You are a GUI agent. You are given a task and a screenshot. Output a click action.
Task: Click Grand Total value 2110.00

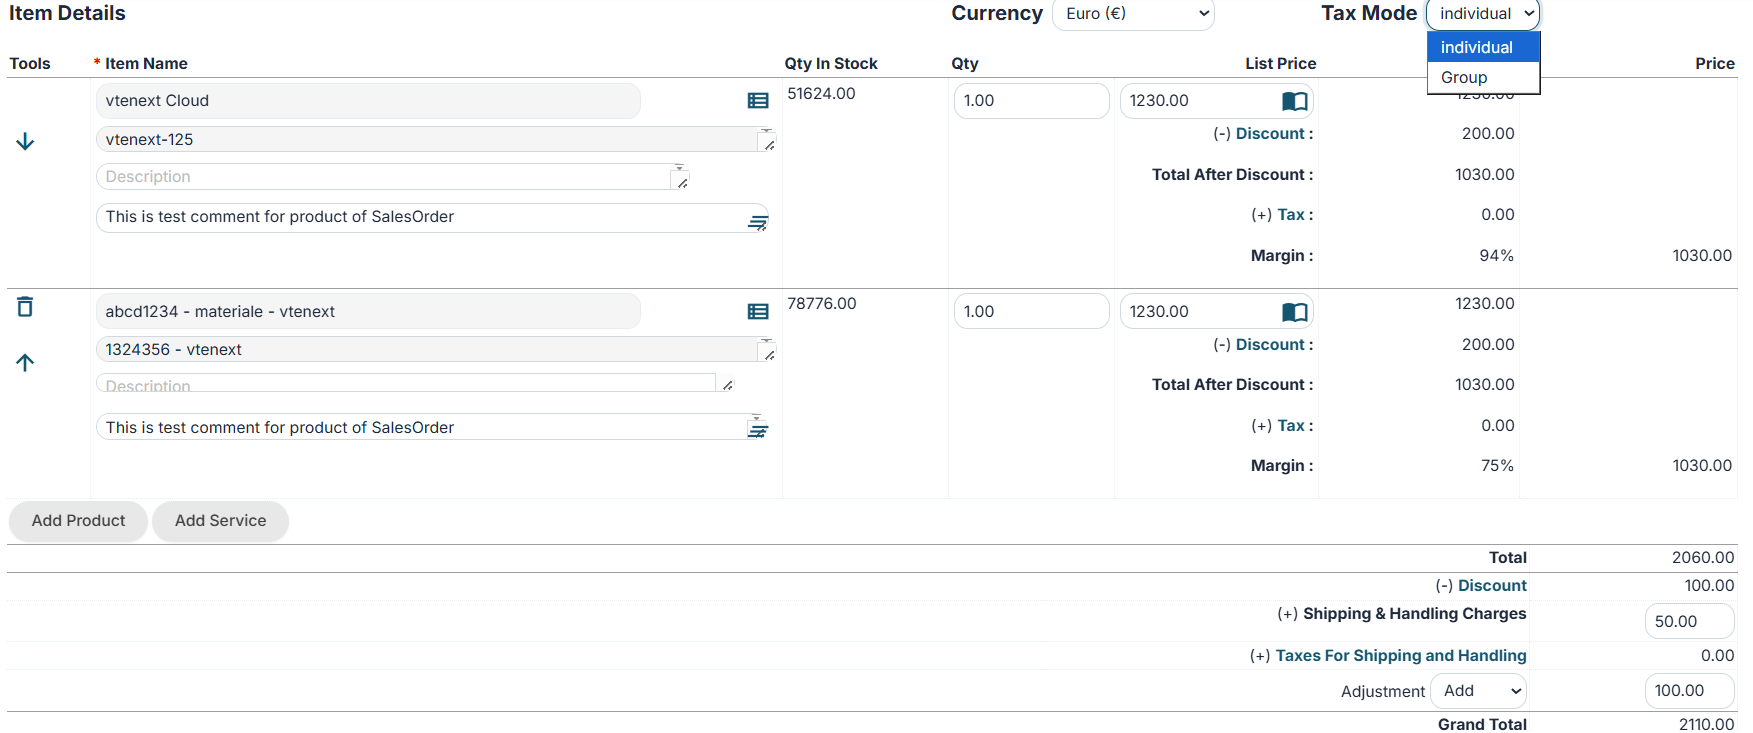click(x=1706, y=725)
